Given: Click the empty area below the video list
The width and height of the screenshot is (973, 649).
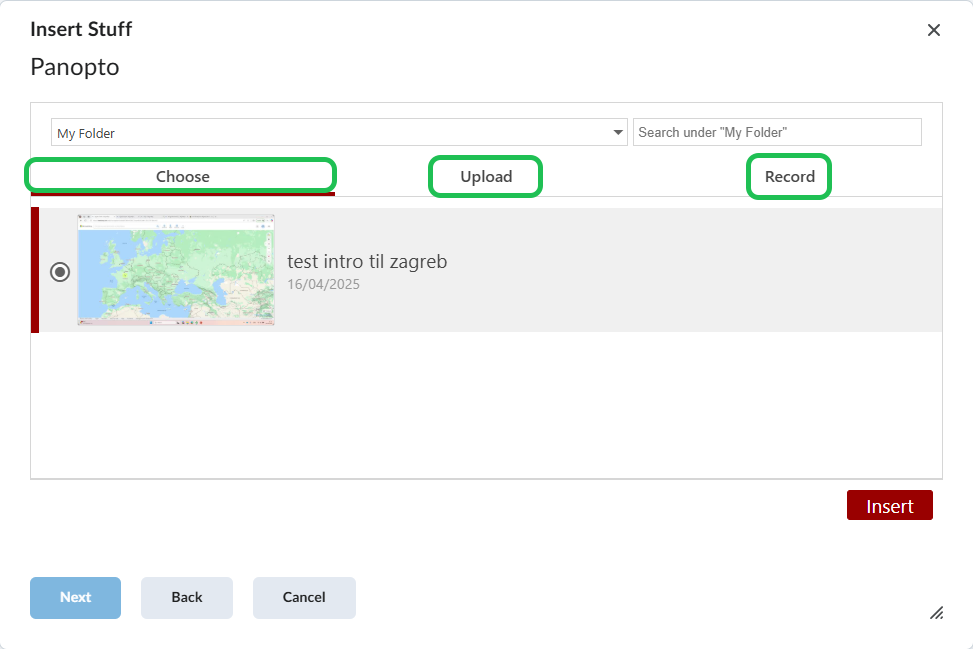Looking at the screenshot, I should click(x=486, y=405).
